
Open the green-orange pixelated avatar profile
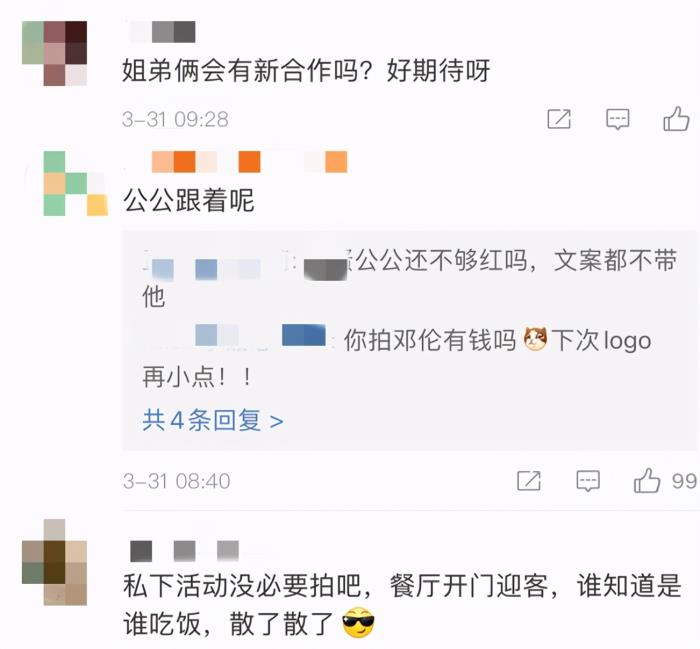(x=75, y=183)
